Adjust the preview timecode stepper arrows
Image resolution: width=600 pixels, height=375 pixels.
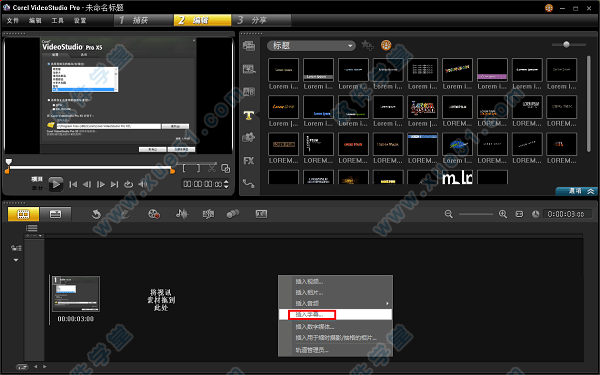pyautogui.click(x=226, y=184)
